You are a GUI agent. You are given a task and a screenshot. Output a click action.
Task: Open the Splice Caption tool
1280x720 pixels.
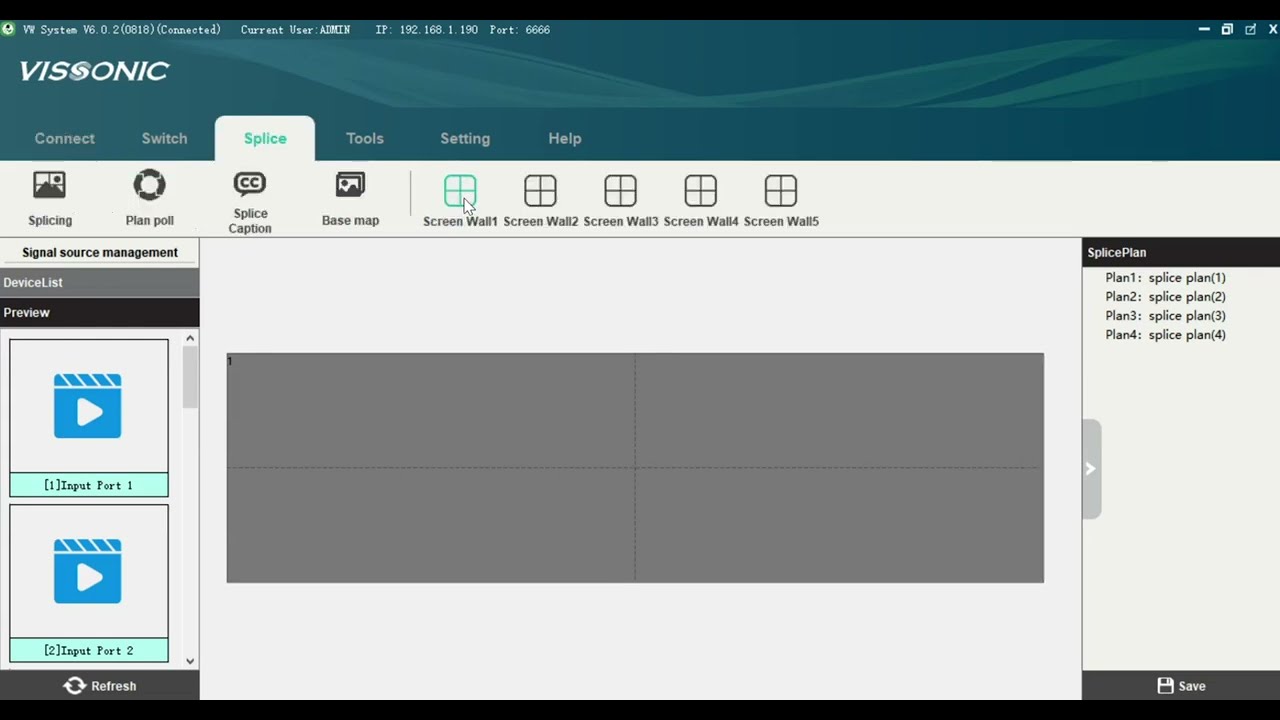[x=249, y=202]
